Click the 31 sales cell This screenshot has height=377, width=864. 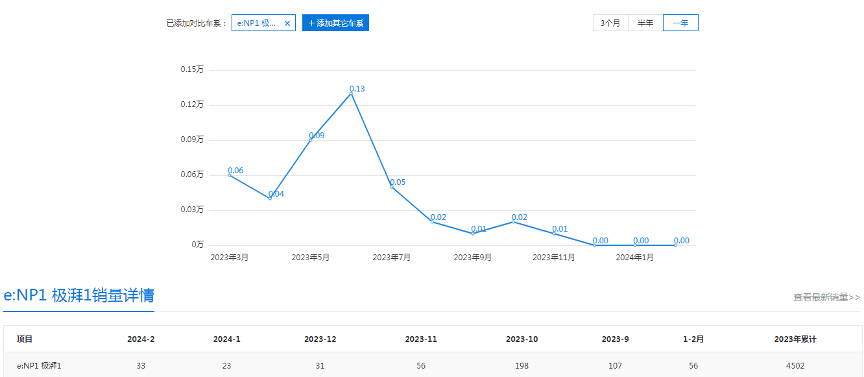(320, 365)
